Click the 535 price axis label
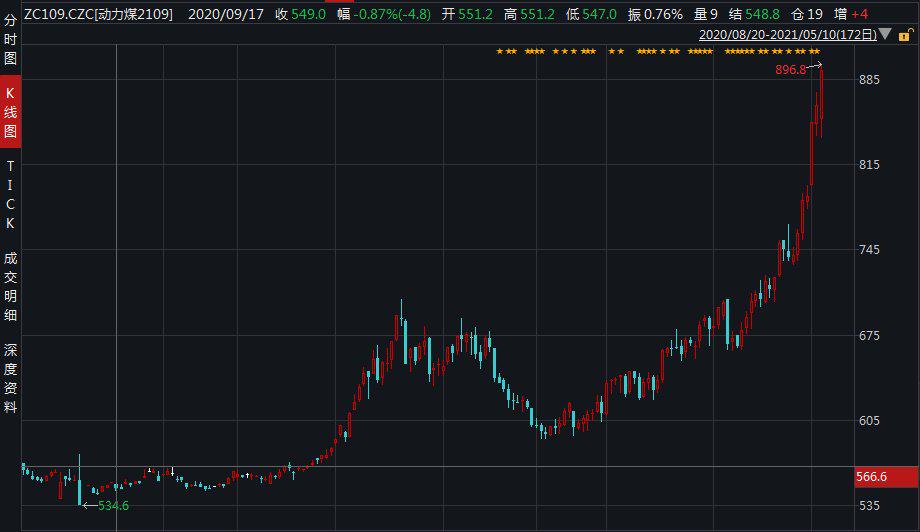Image resolution: width=920 pixels, height=532 pixels. tap(869, 506)
